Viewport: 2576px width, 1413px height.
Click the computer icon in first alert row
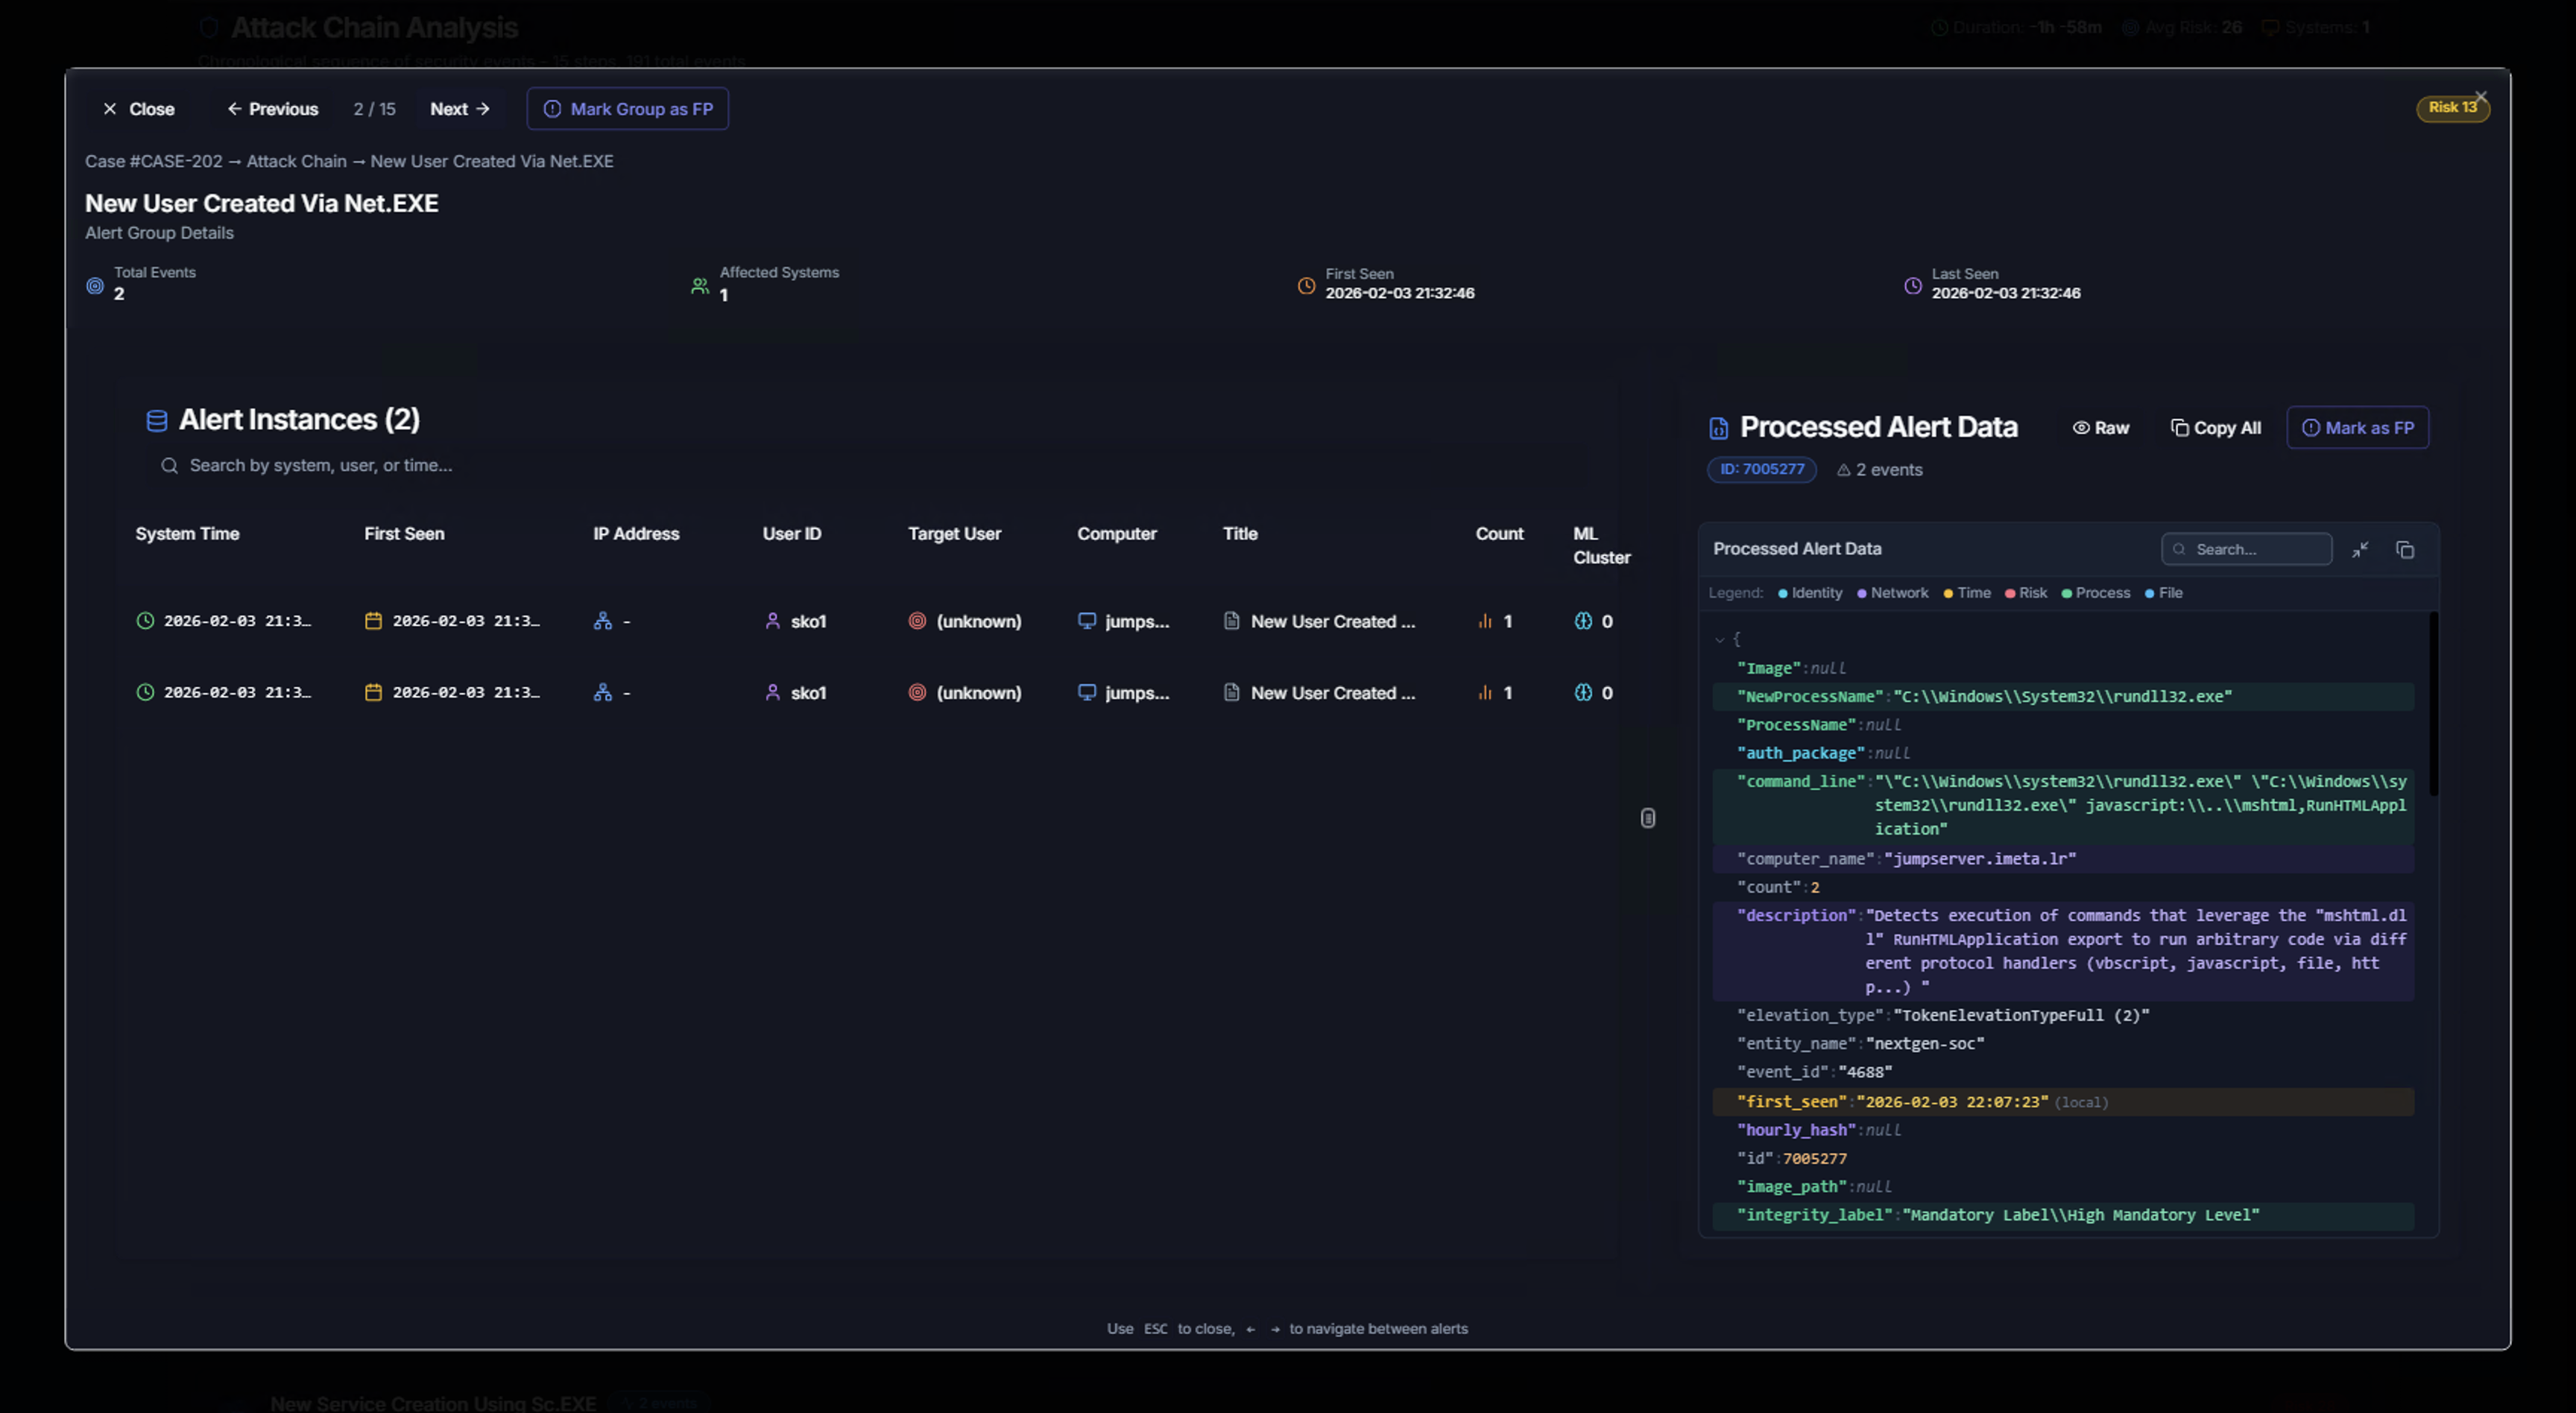pyautogui.click(x=1086, y=621)
